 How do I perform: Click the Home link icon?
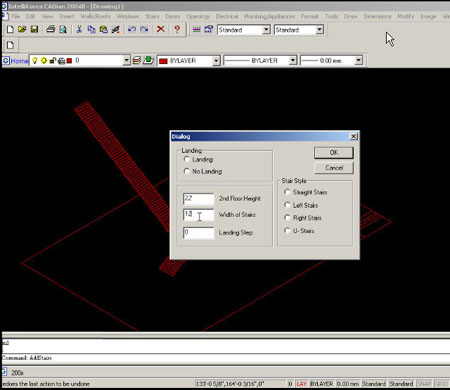[6, 61]
